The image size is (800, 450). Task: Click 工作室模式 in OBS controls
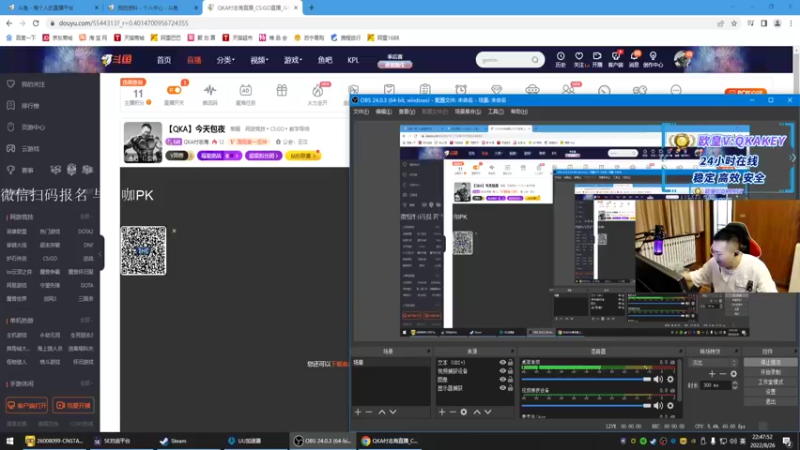pyautogui.click(x=770, y=382)
